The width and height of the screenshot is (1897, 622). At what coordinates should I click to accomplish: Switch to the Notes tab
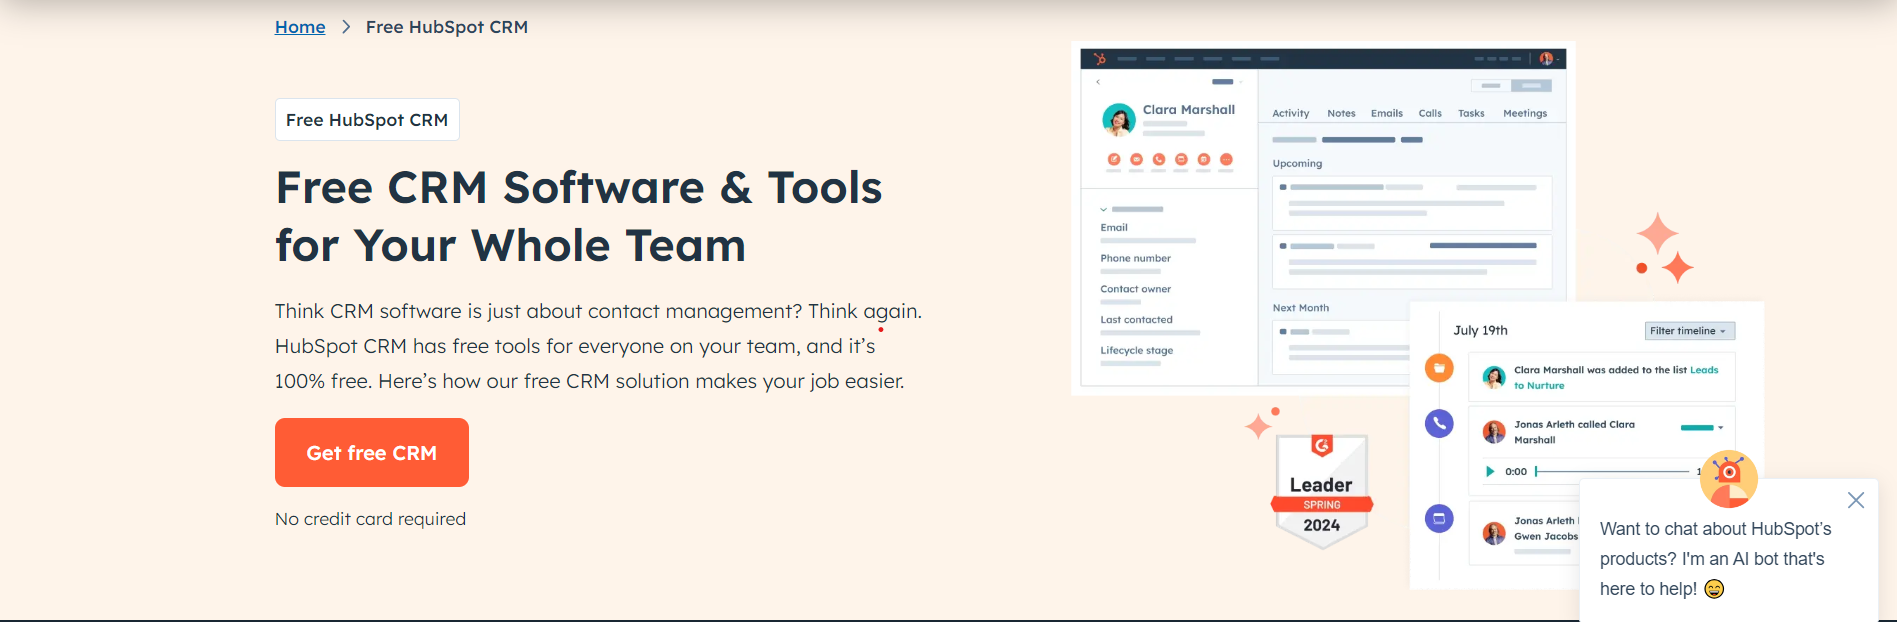(x=1341, y=114)
